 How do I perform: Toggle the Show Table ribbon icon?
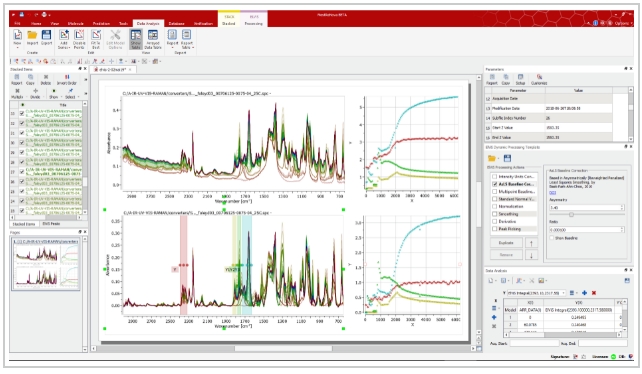click(136, 39)
